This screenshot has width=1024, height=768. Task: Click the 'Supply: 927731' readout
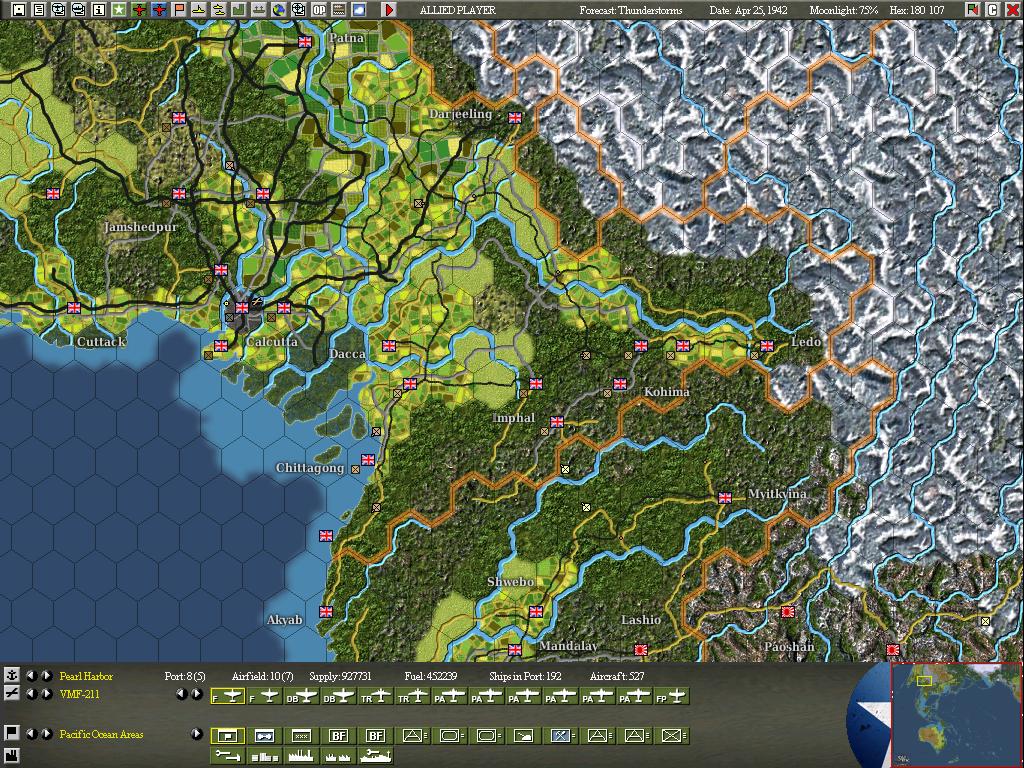(x=340, y=676)
